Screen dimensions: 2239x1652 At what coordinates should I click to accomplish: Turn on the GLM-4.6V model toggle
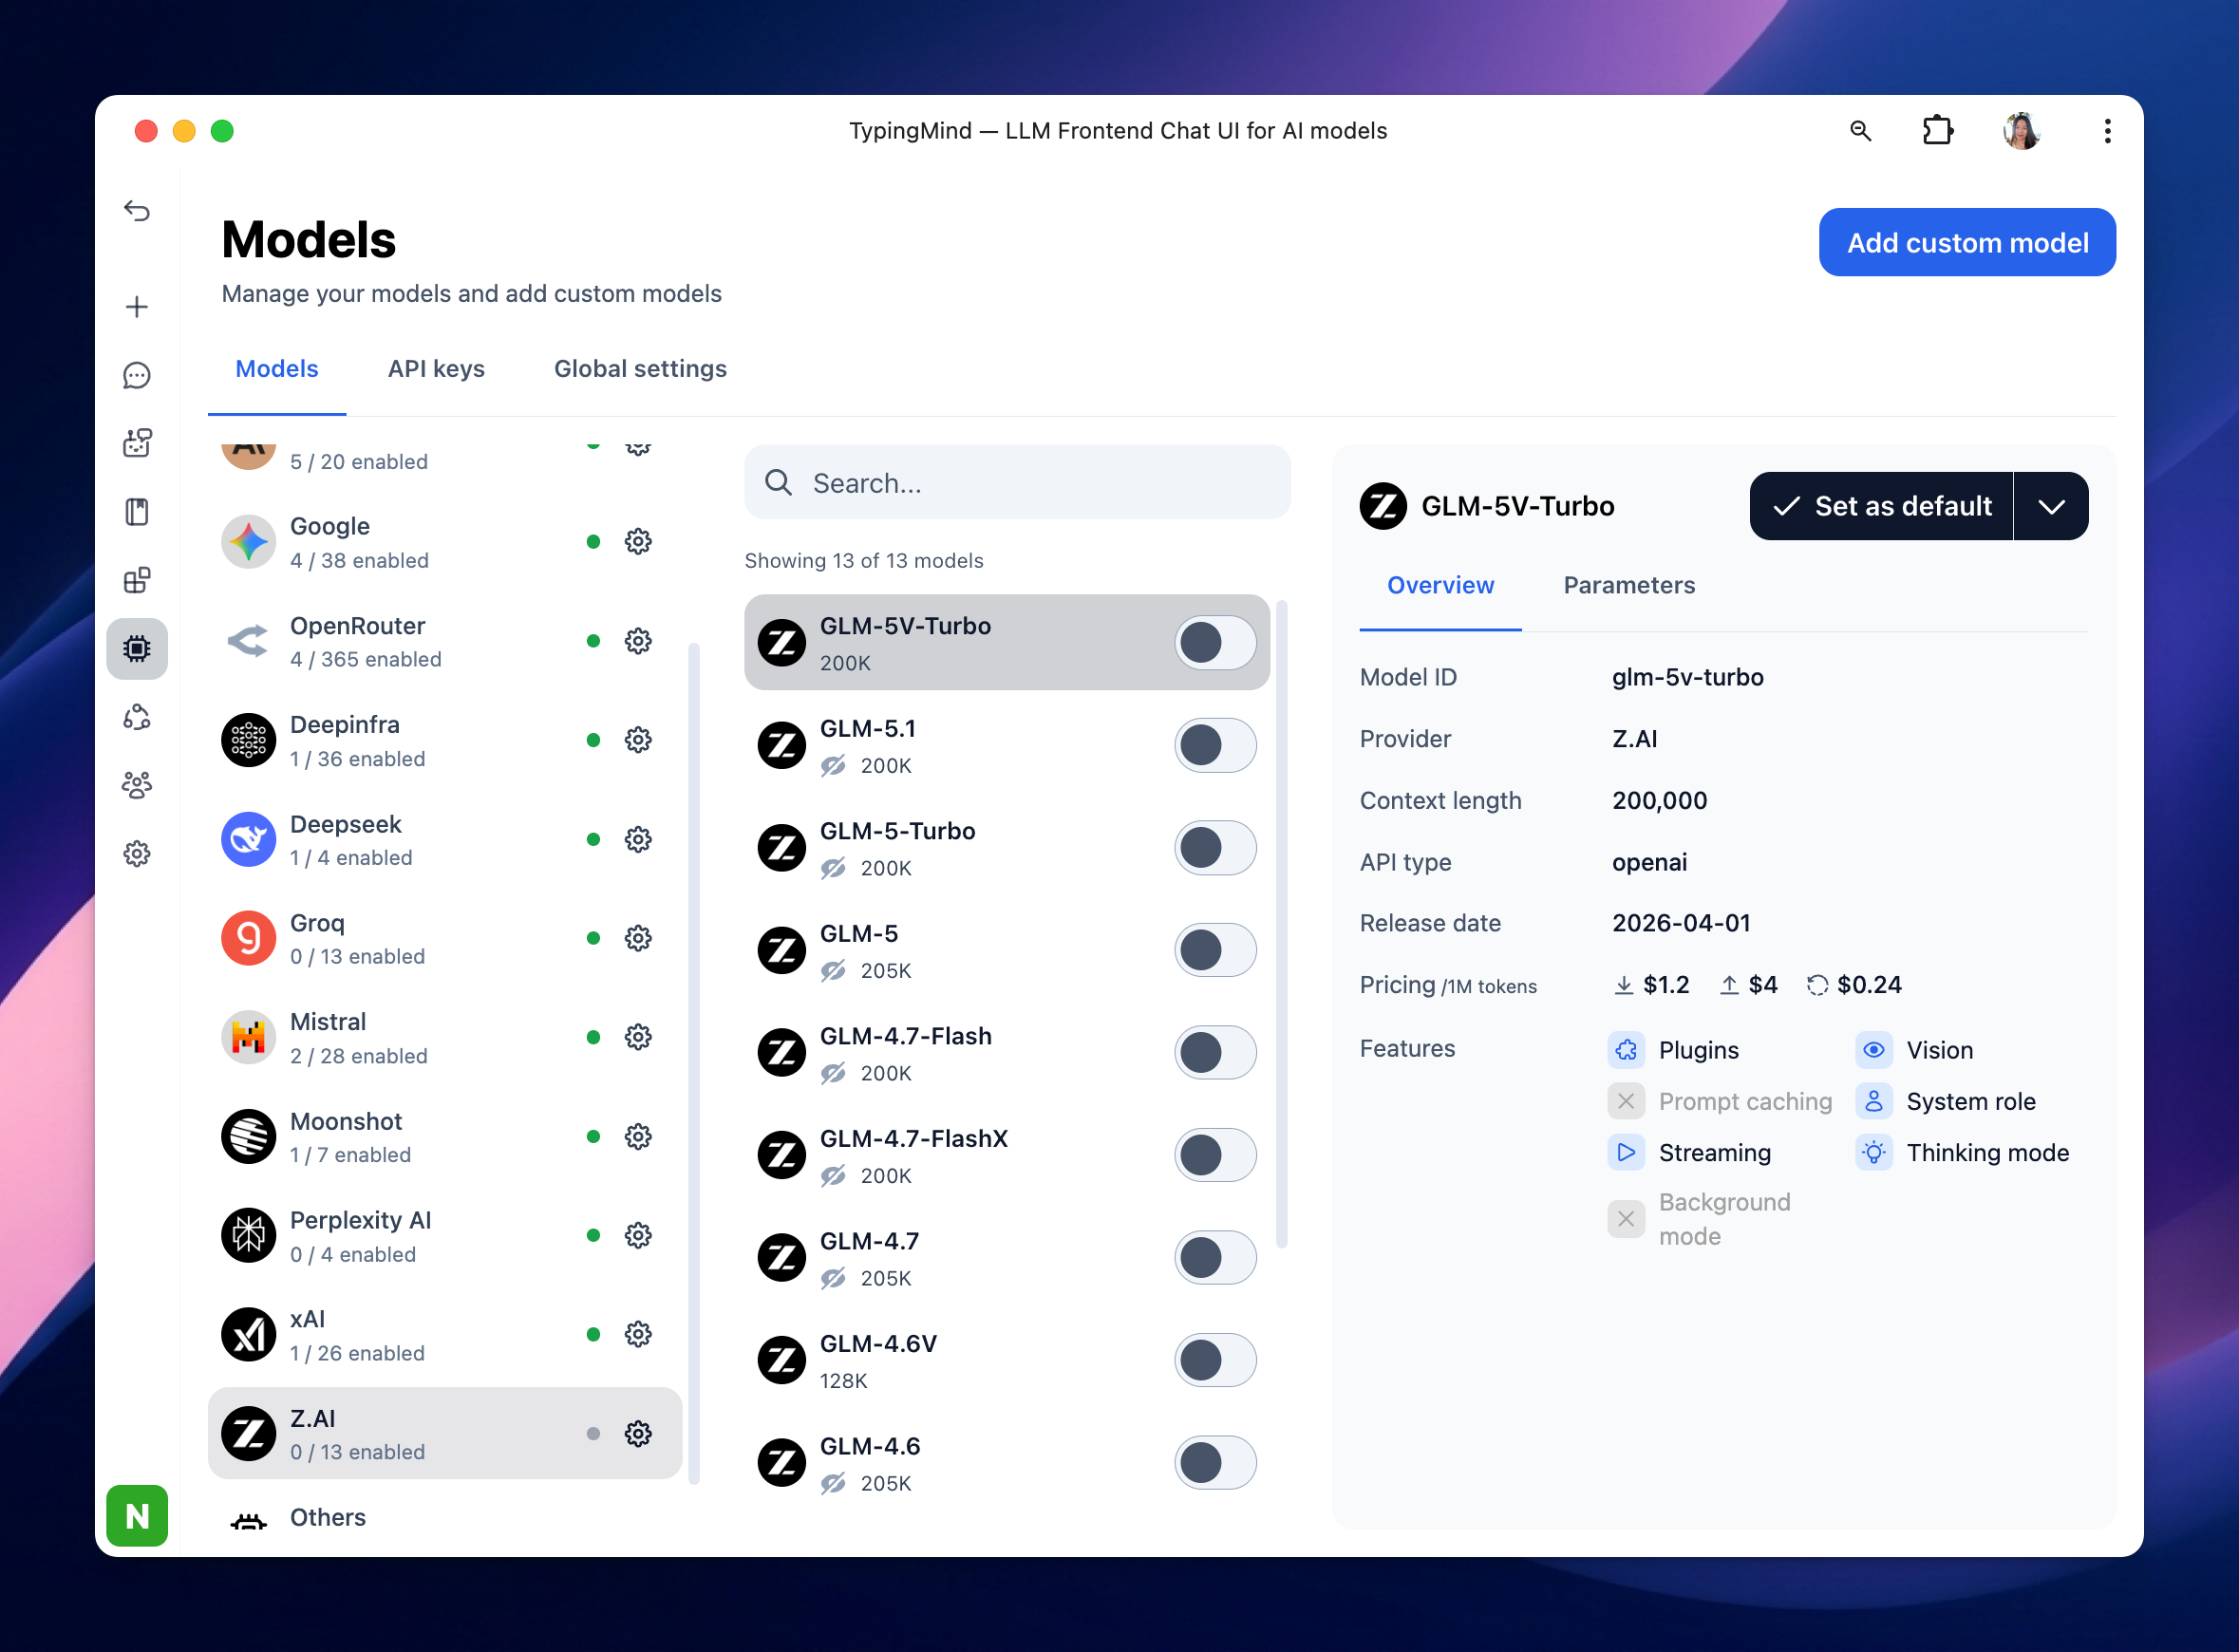(1215, 1360)
